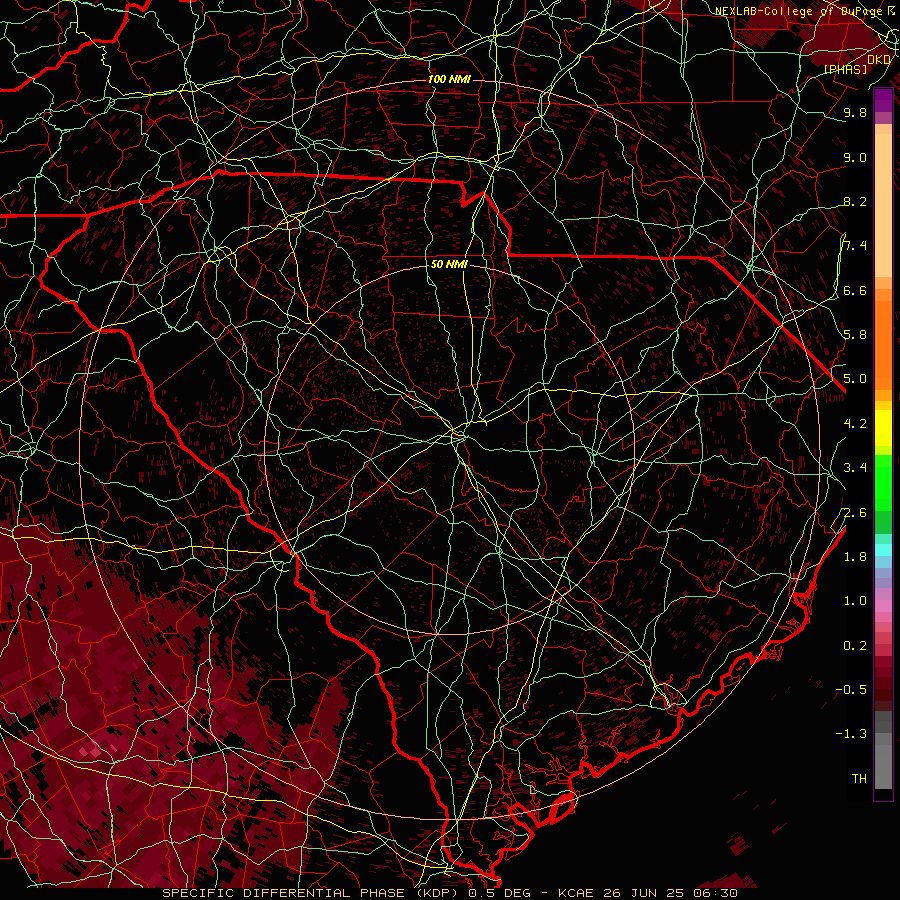Image resolution: width=900 pixels, height=900 pixels.
Task: Click the 9.0 scale value
Action: [x=855, y=158]
